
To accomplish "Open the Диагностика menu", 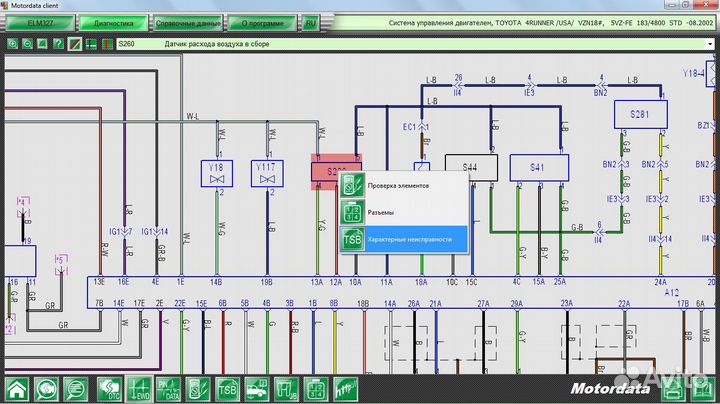I will [x=113, y=21].
